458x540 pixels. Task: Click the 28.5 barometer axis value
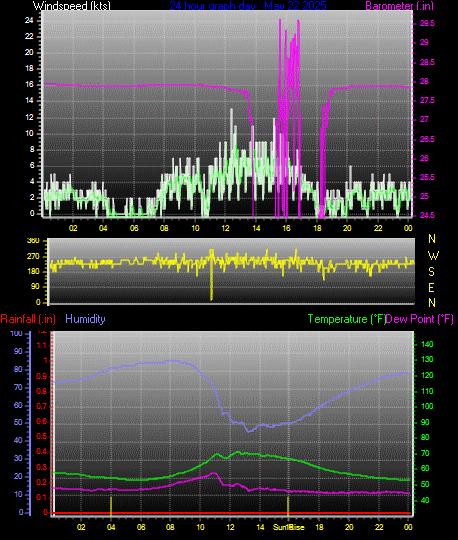pos(427,62)
